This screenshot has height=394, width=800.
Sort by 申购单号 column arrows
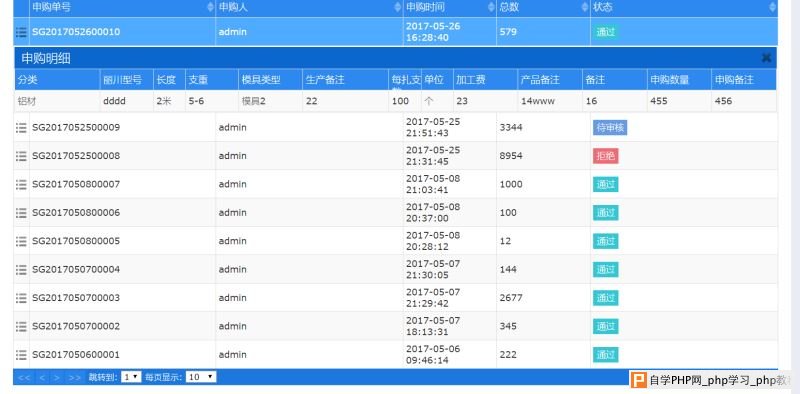[210, 7]
